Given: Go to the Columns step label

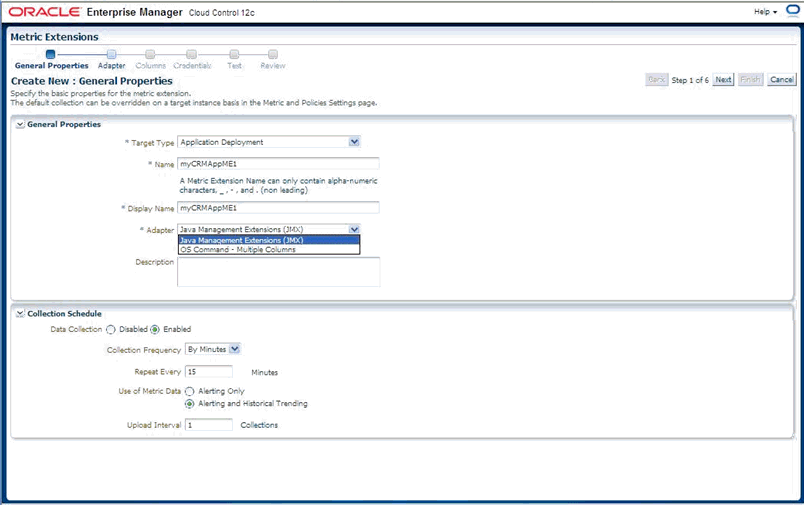Looking at the screenshot, I should [x=150, y=66].
